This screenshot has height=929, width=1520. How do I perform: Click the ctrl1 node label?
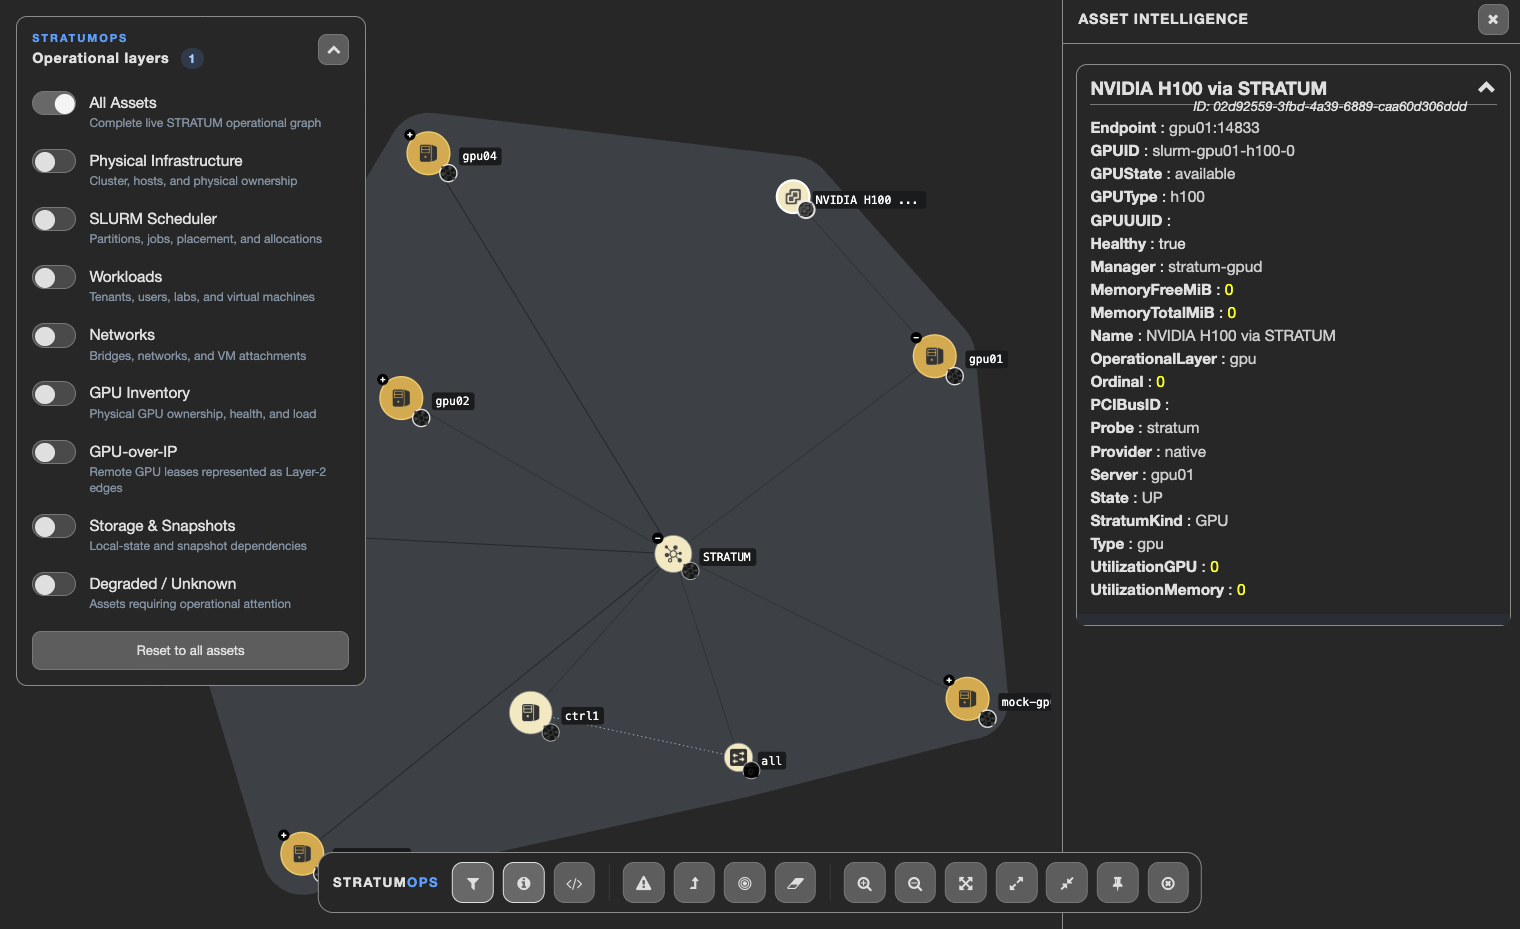[x=582, y=716]
